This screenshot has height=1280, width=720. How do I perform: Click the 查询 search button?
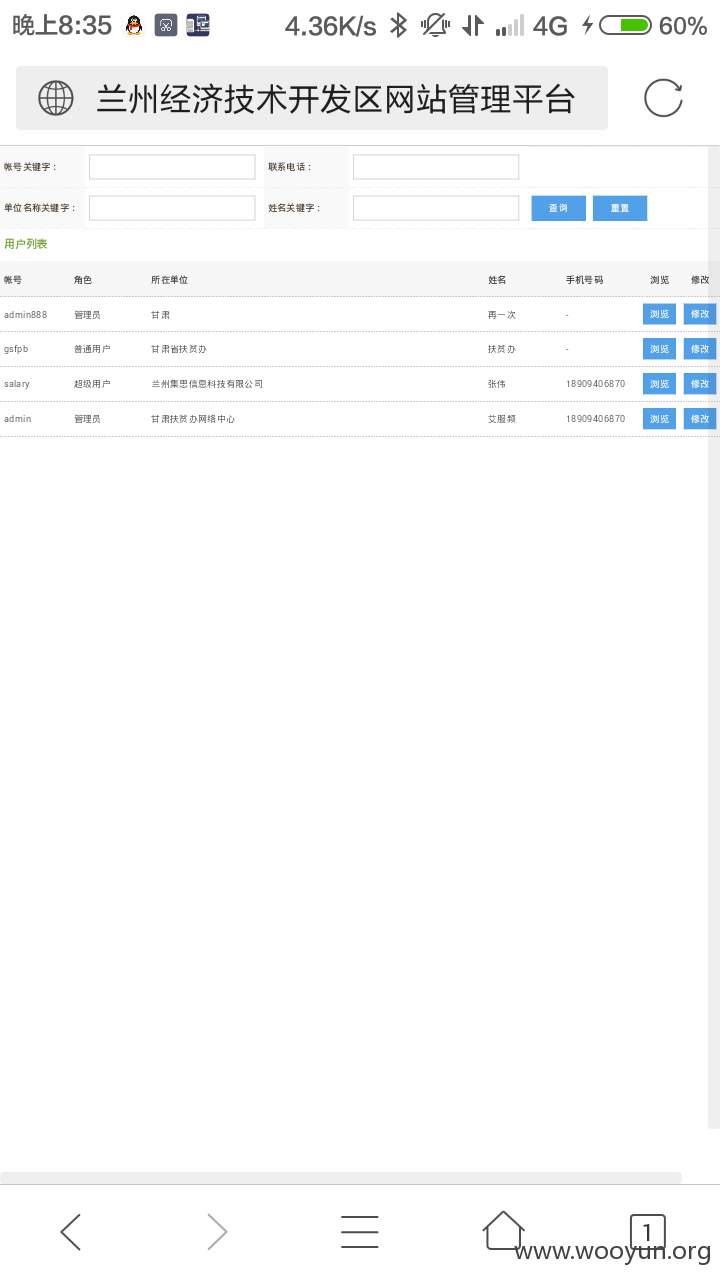[x=558, y=208]
